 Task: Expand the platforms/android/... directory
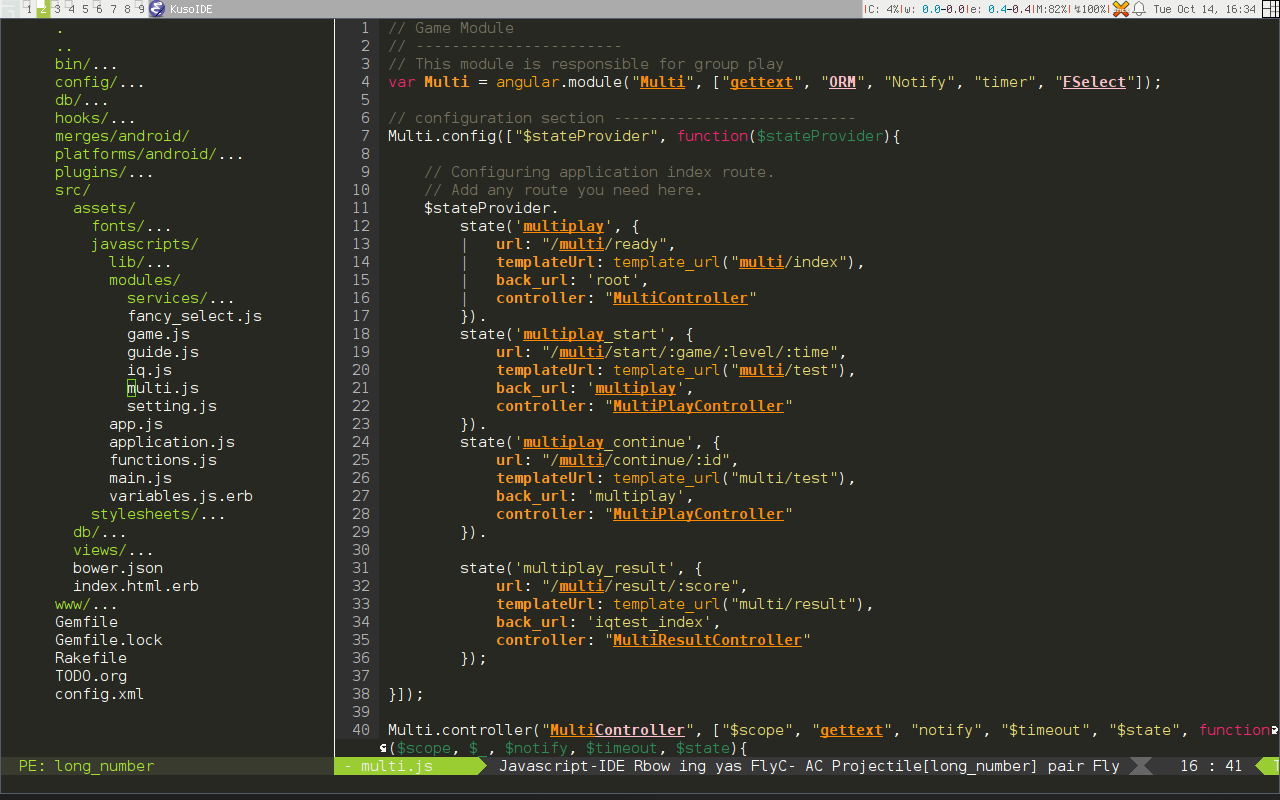pos(149,154)
